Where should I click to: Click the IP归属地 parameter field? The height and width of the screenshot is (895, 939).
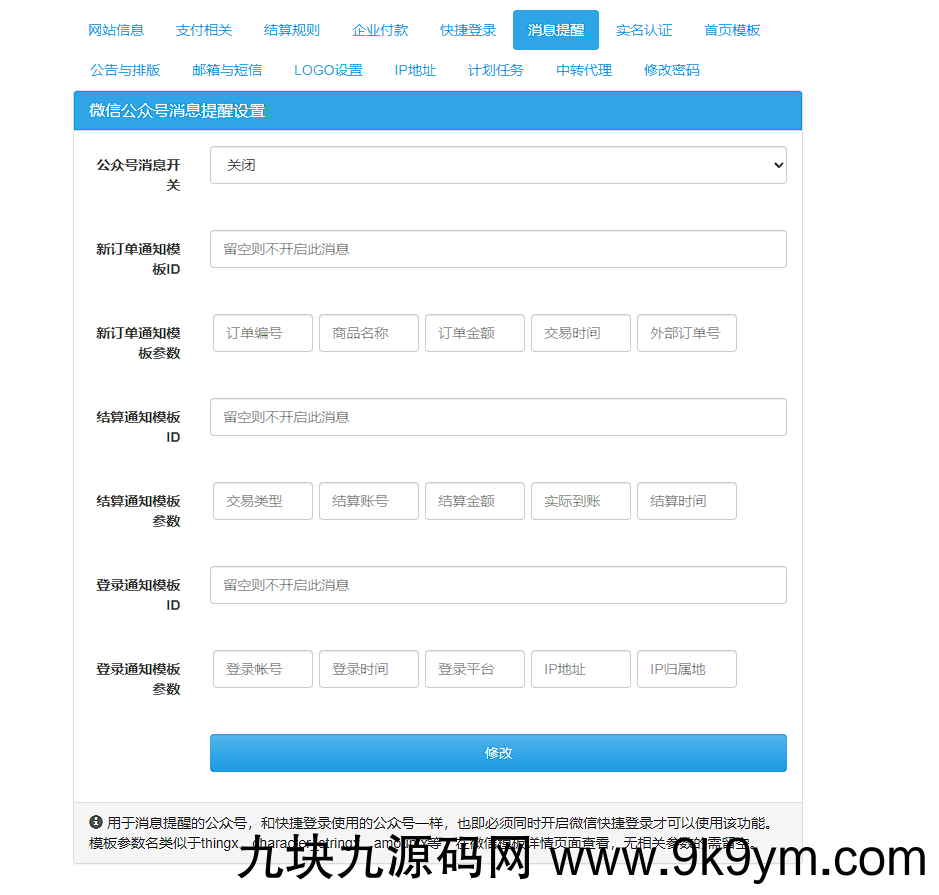pyautogui.click(x=686, y=669)
